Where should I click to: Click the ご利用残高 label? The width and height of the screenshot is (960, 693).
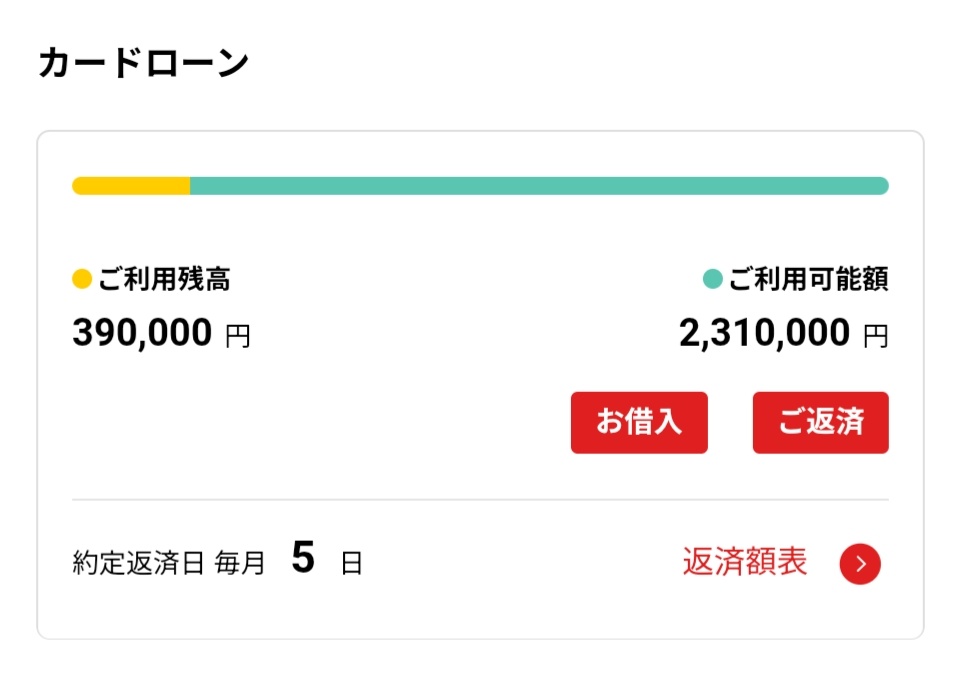tap(164, 280)
